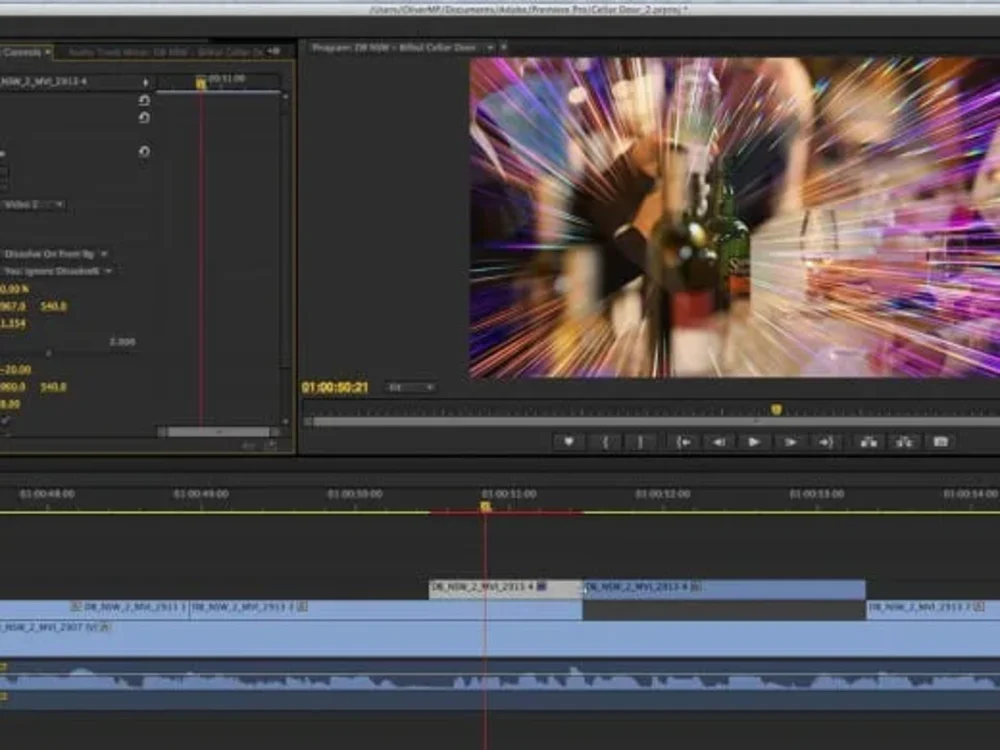Step back one frame in Program monitor
Viewport: 1000px width, 750px height.
719,442
